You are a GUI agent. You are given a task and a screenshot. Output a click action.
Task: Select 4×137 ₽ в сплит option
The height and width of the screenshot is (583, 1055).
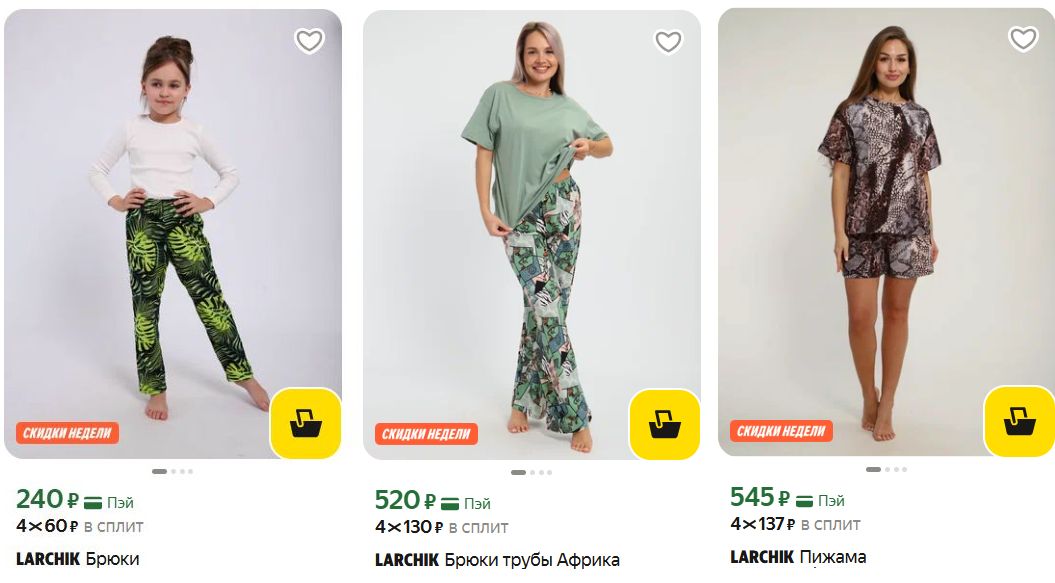point(795,524)
